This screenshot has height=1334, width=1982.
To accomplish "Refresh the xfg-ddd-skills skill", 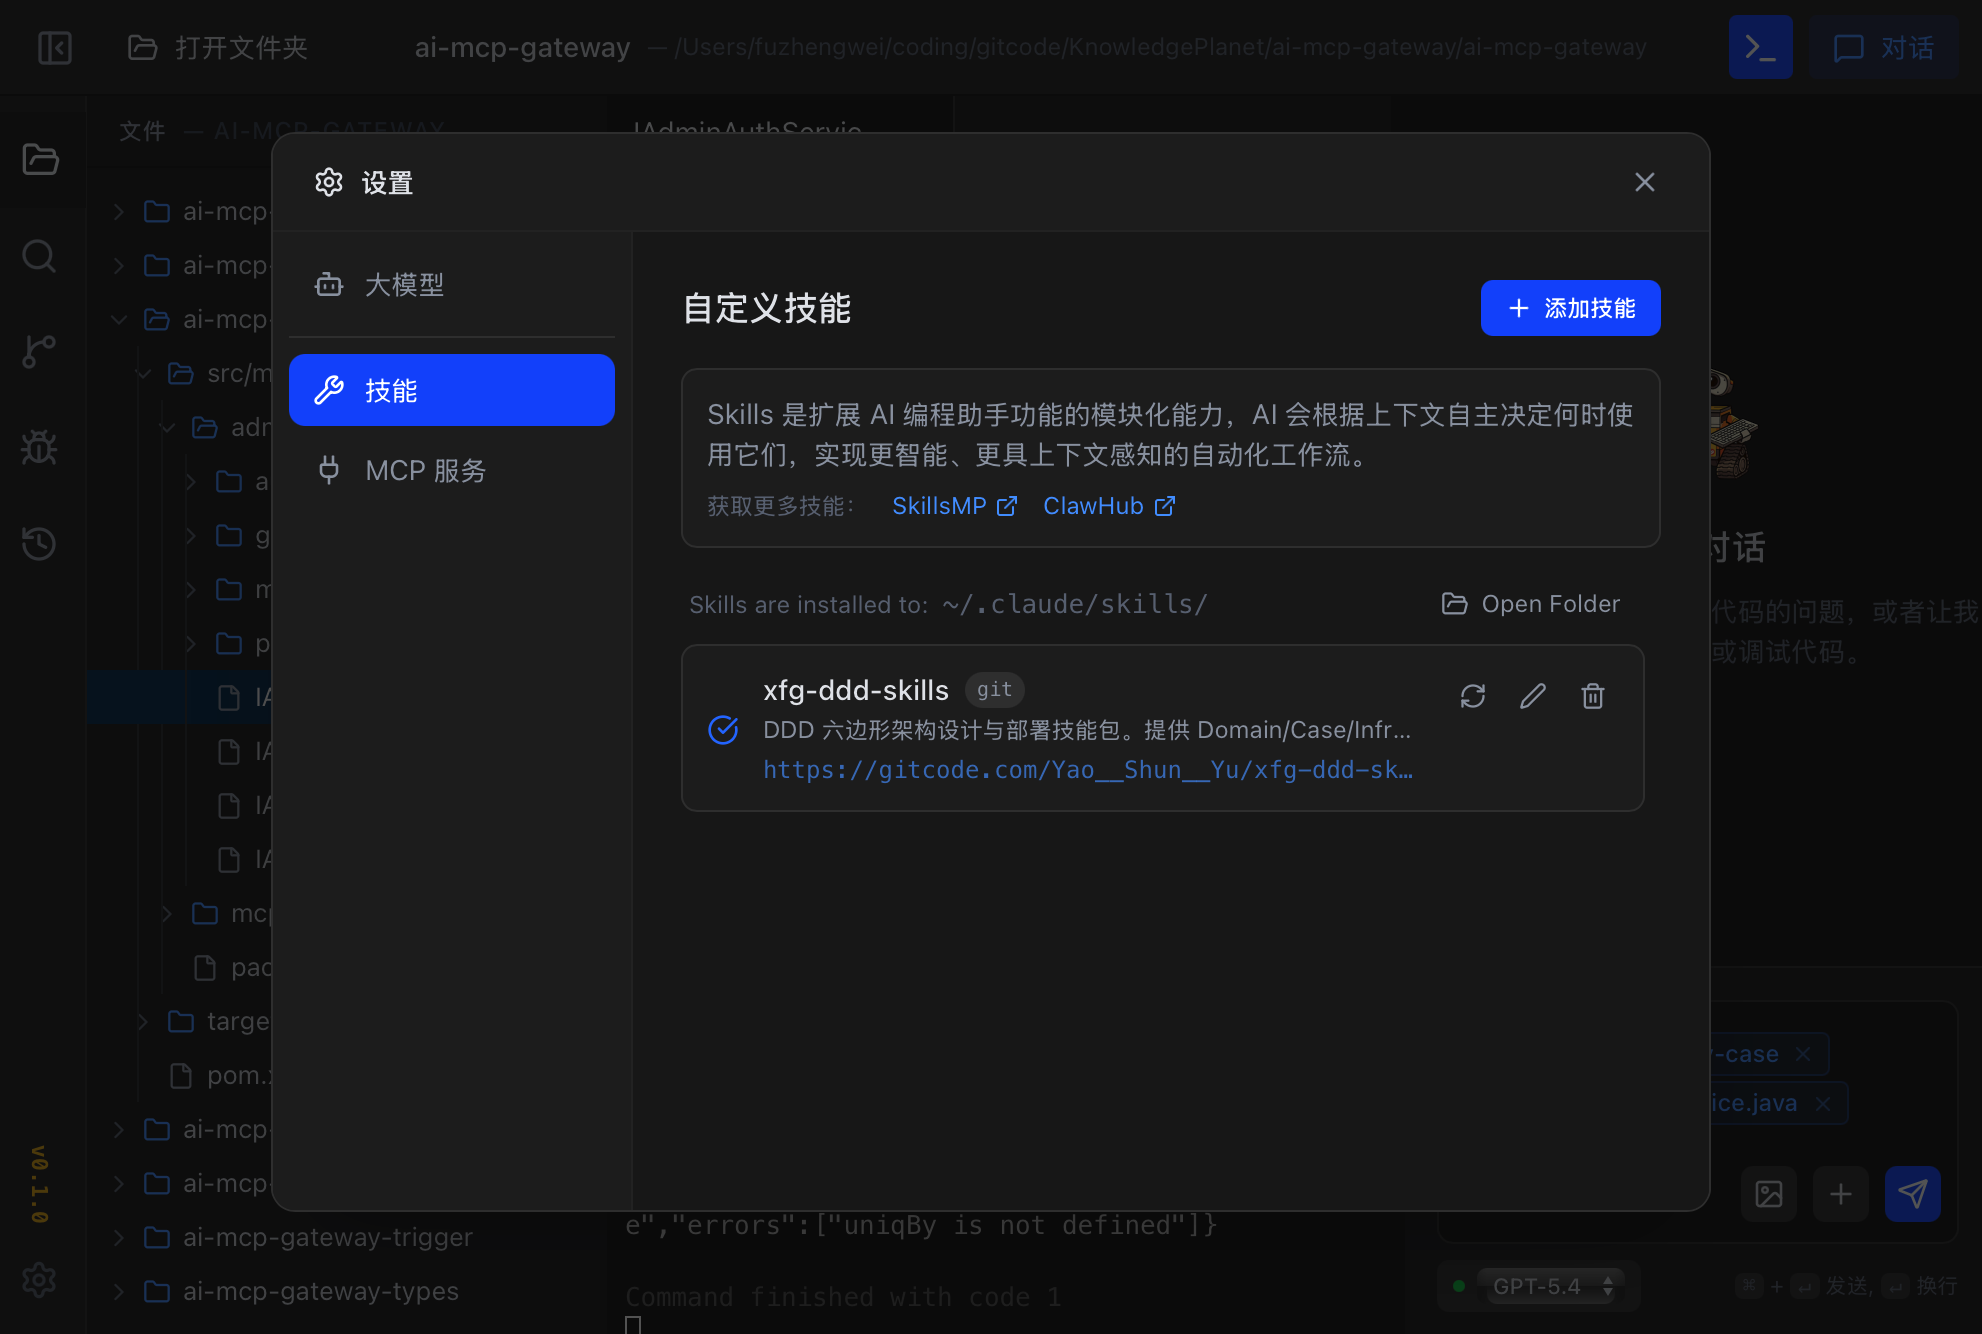I will [x=1472, y=696].
